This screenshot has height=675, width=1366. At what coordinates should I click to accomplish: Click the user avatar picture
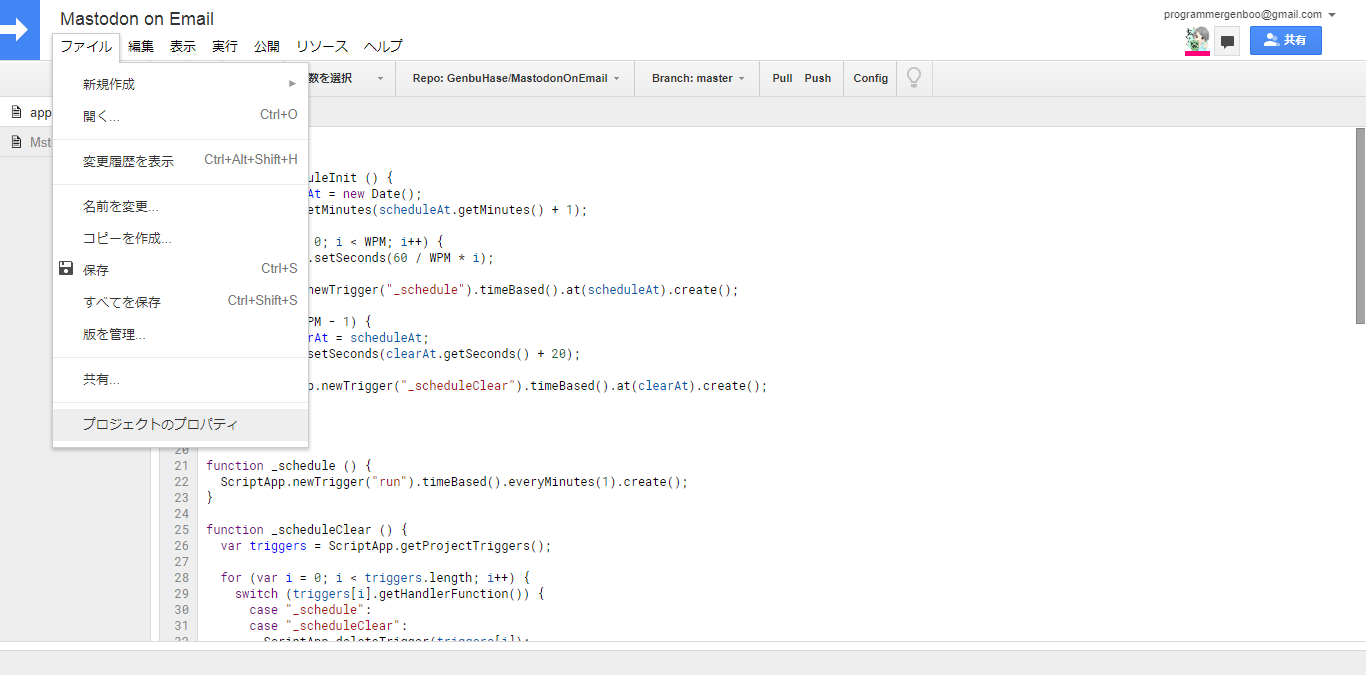click(1197, 41)
